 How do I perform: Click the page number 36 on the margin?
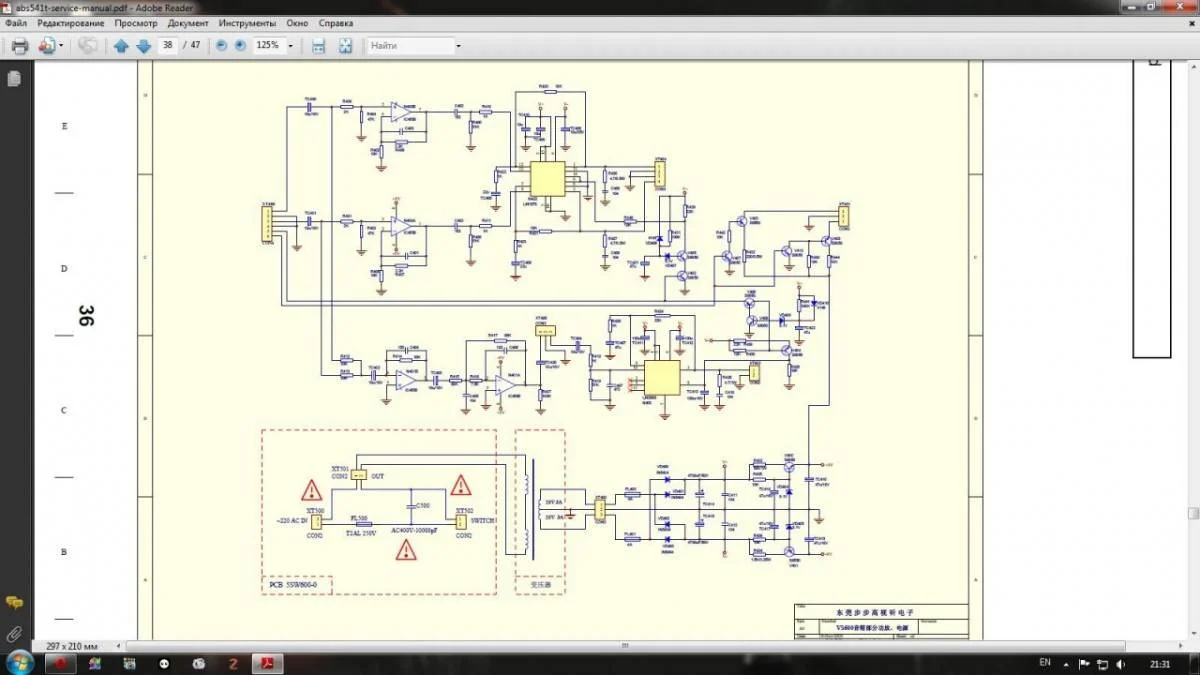(86, 316)
